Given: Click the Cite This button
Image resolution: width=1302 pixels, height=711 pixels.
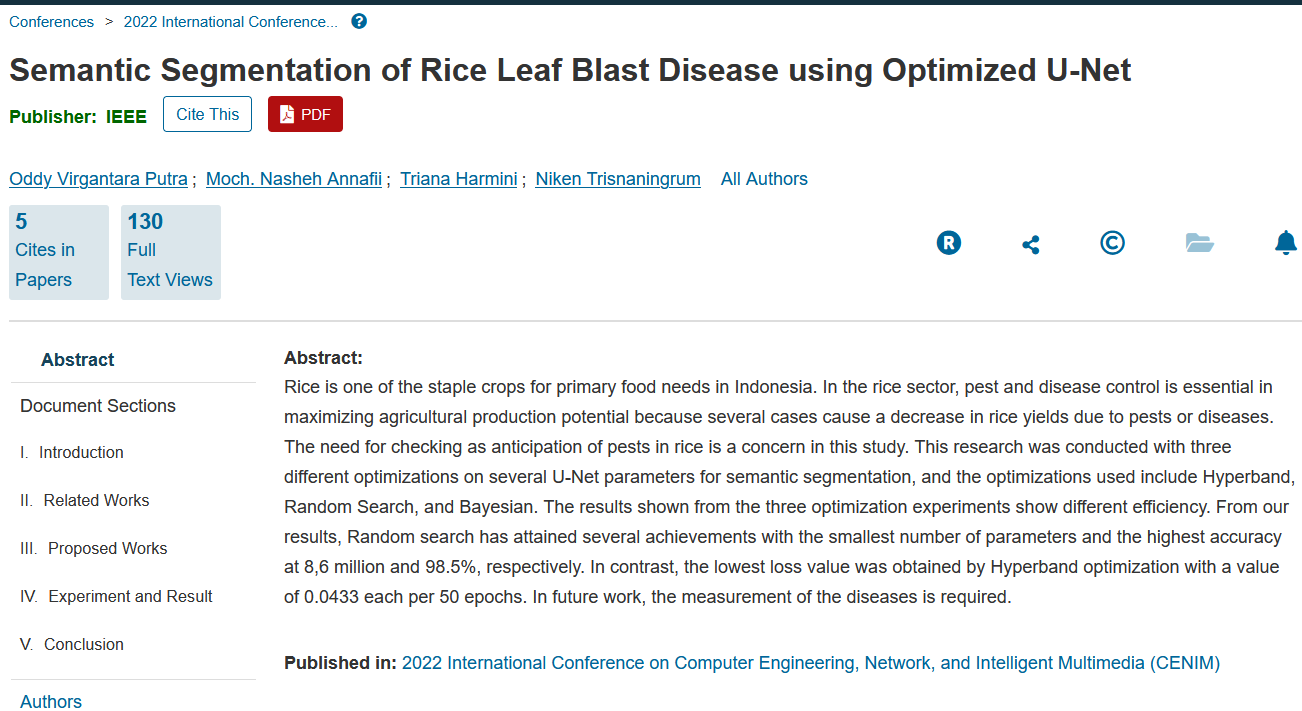Looking at the screenshot, I should click(x=207, y=114).
